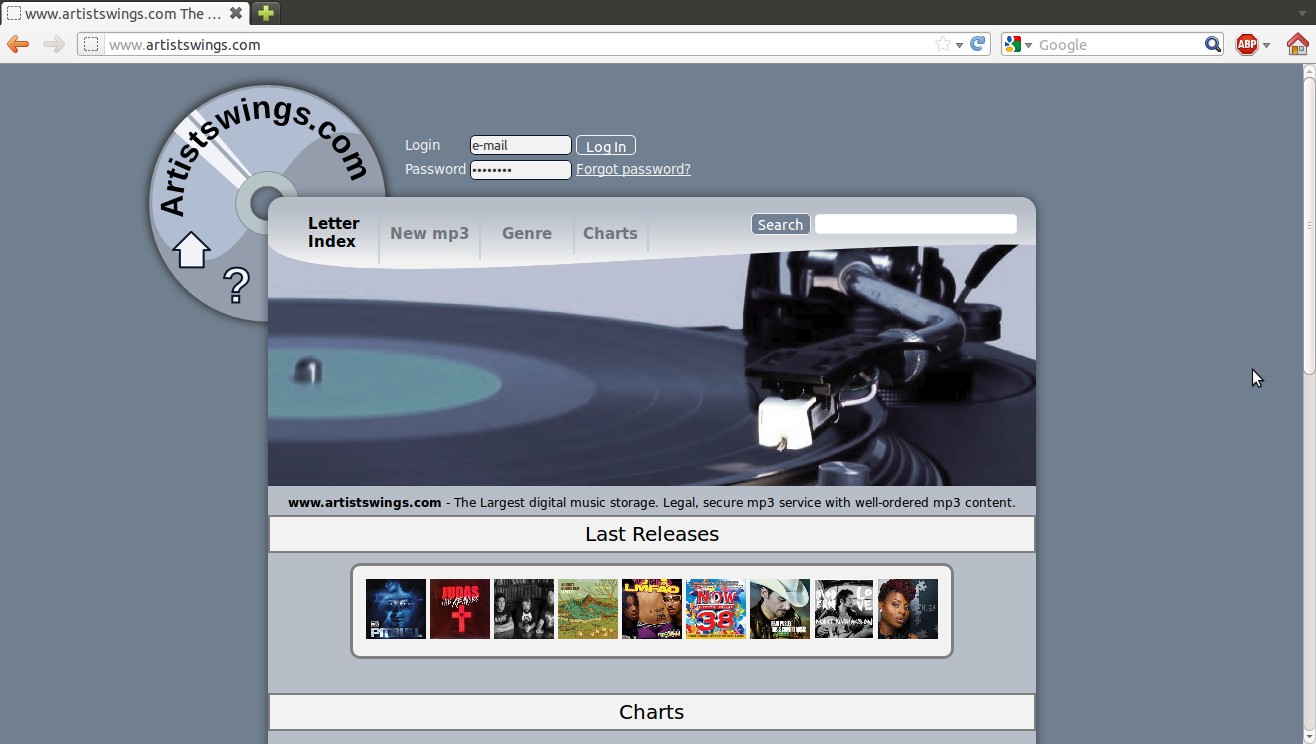Click the browser forward arrow
The height and width of the screenshot is (744, 1316).
coord(54,44)
